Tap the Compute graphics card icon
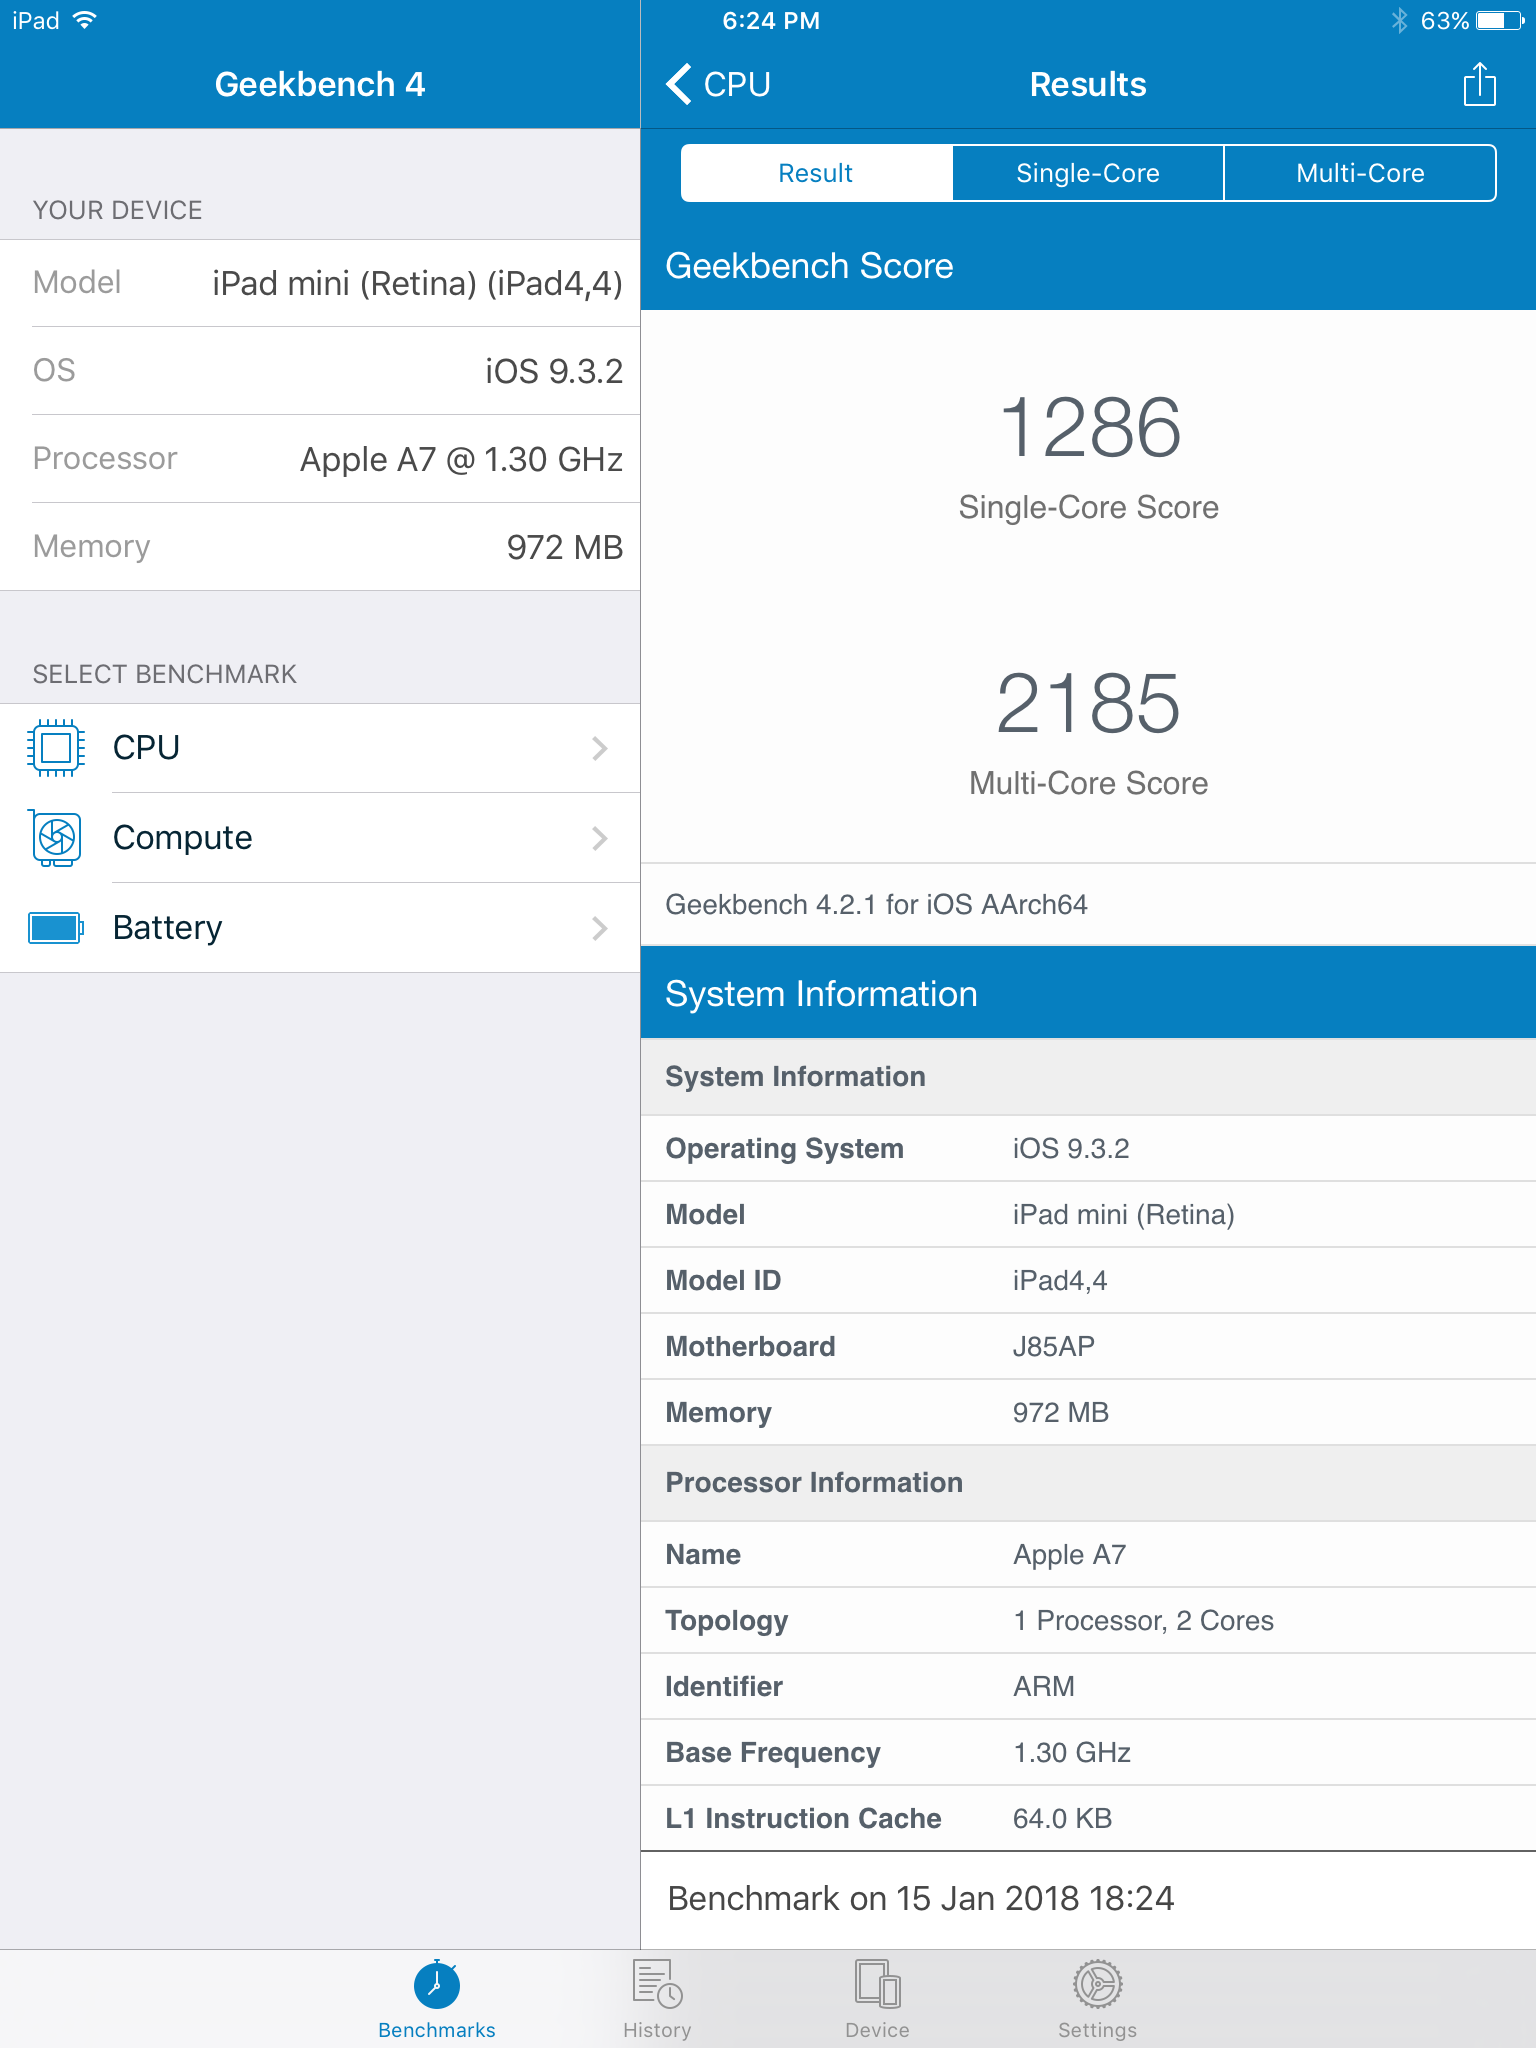Image resolution: width=1536 pixels, height=2048 pixels. (56, 838)
